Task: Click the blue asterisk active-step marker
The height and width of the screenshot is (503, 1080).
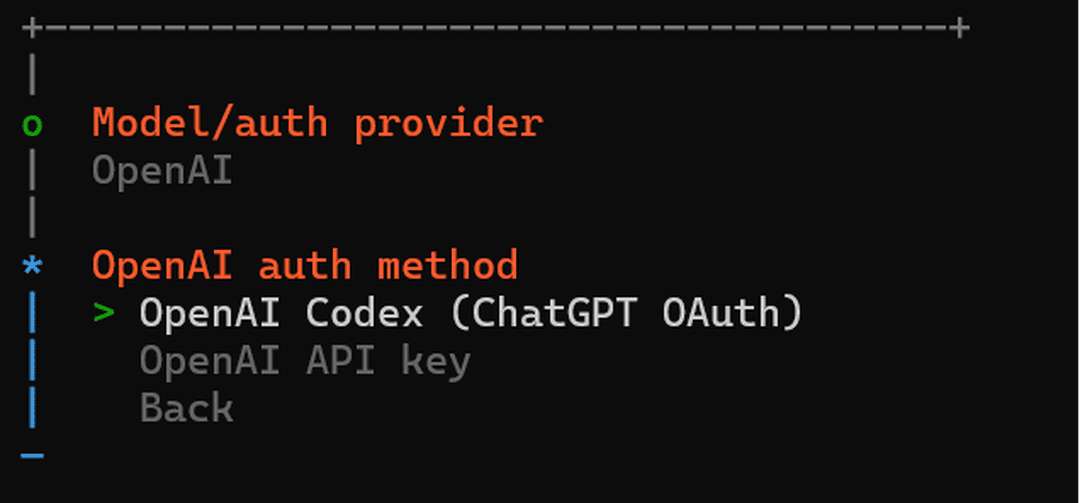Action: (32, 267)
